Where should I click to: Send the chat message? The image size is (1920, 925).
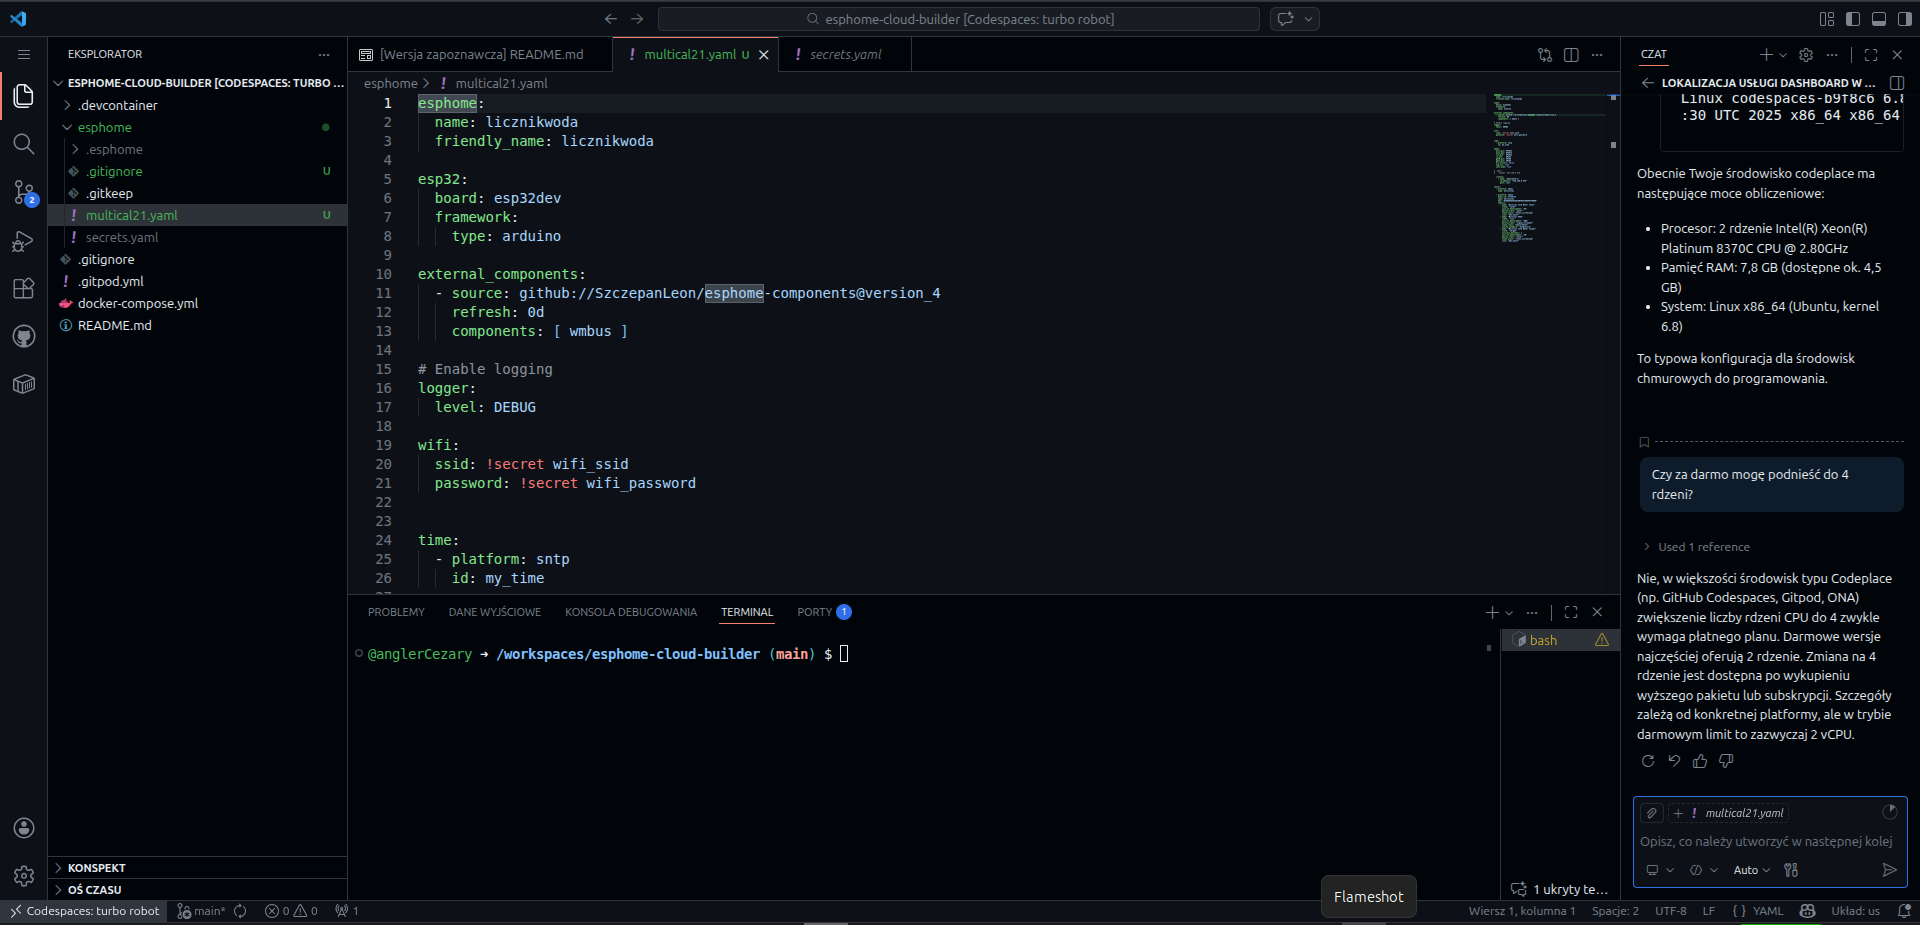[x=1889, y=870]
